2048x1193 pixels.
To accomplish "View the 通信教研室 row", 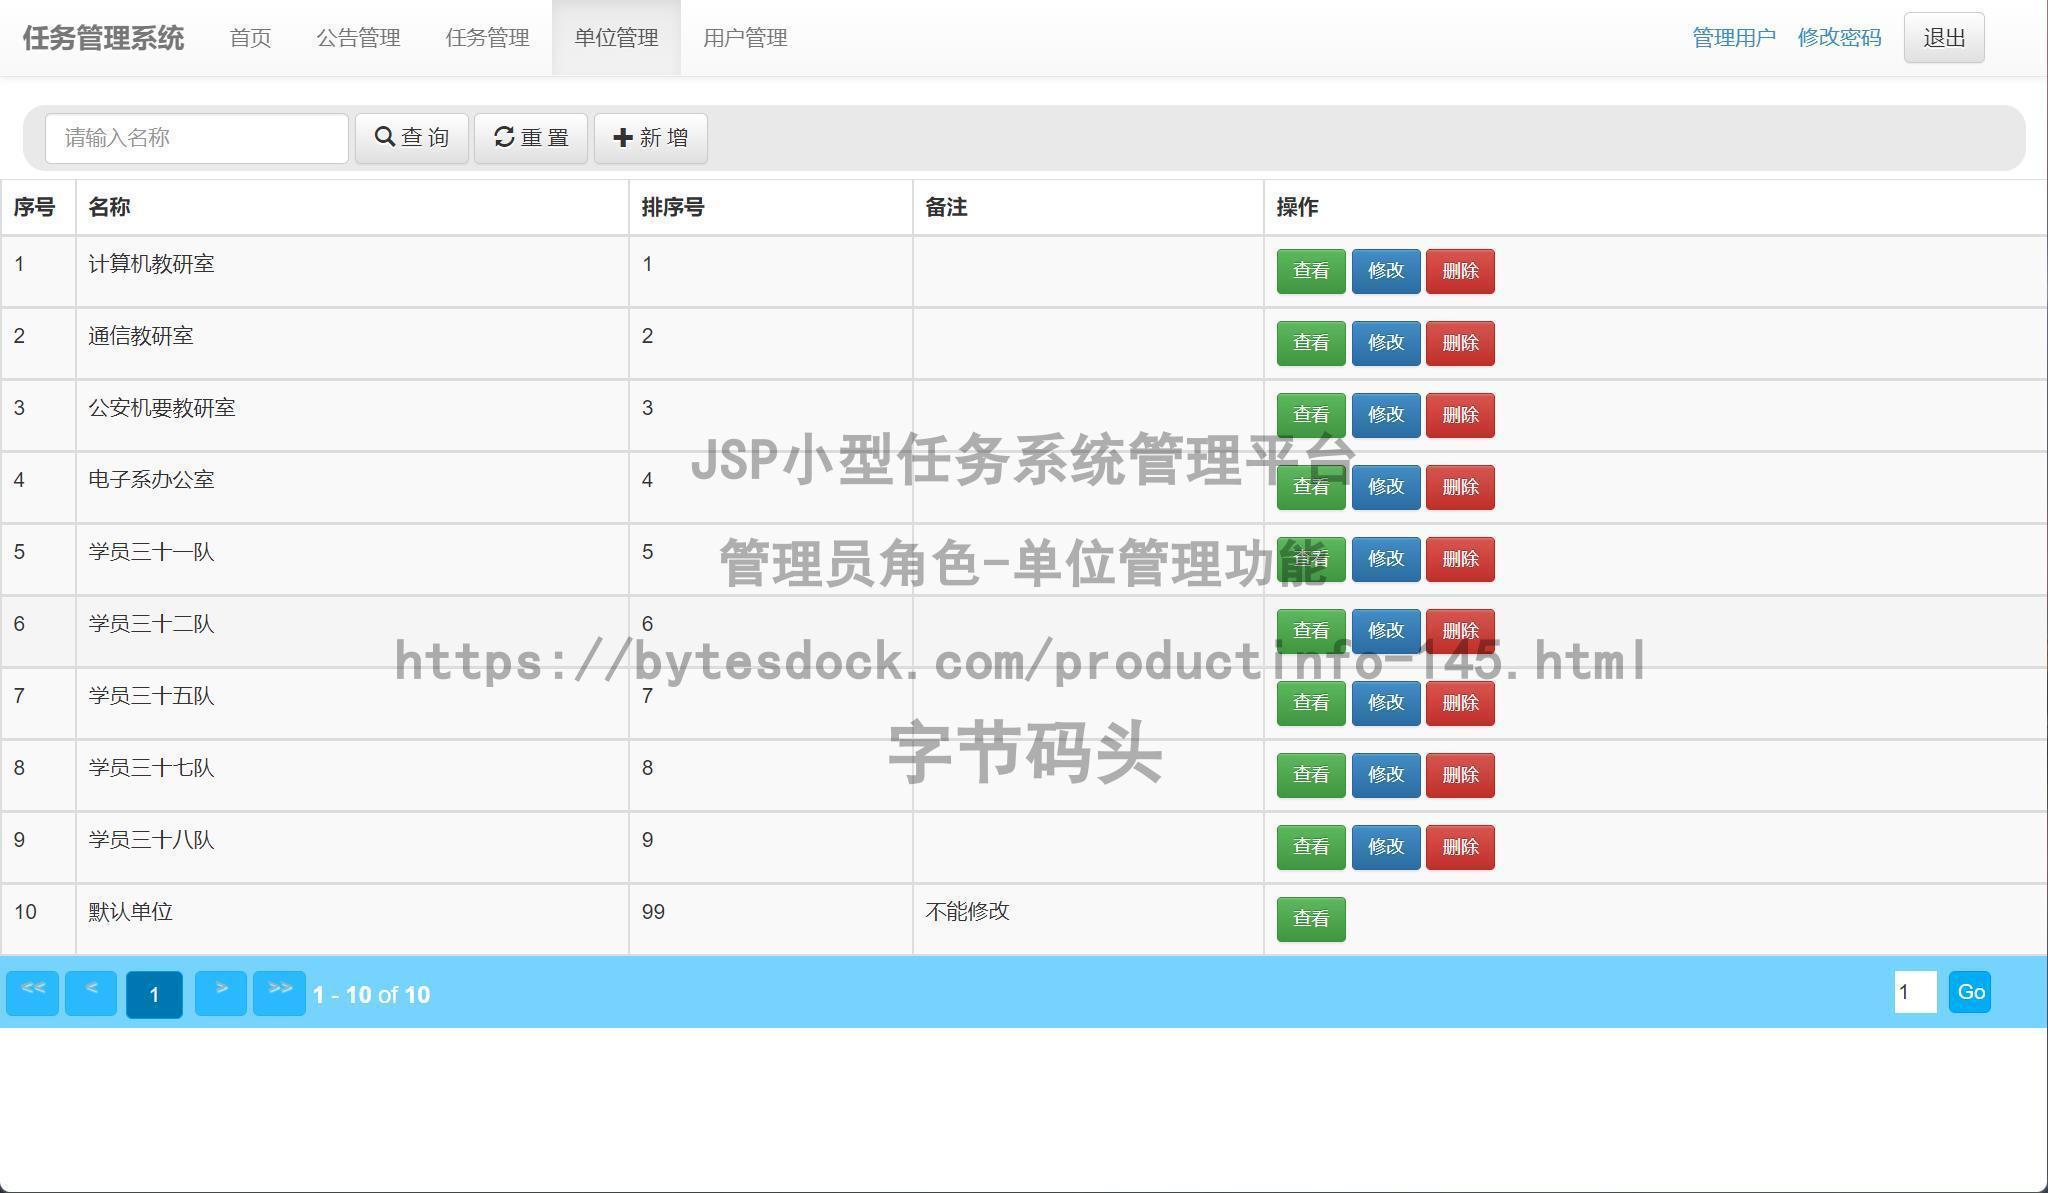I will point(1311,343).
